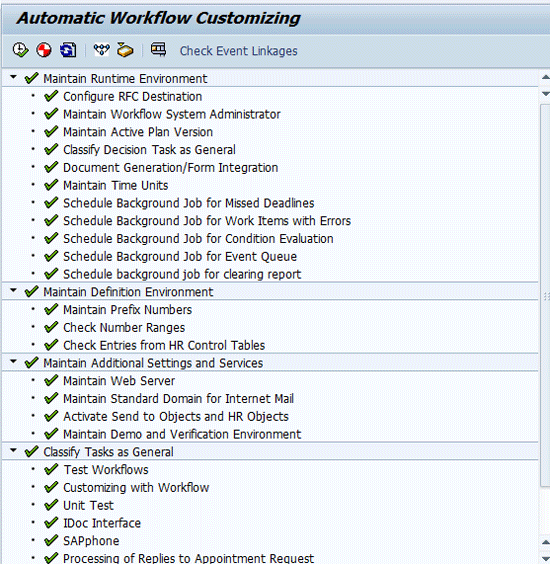This screenshot has width=550, height=564.
Task: Collapse the Classify Tasks as General node
Action: click(x=13, y=450)
